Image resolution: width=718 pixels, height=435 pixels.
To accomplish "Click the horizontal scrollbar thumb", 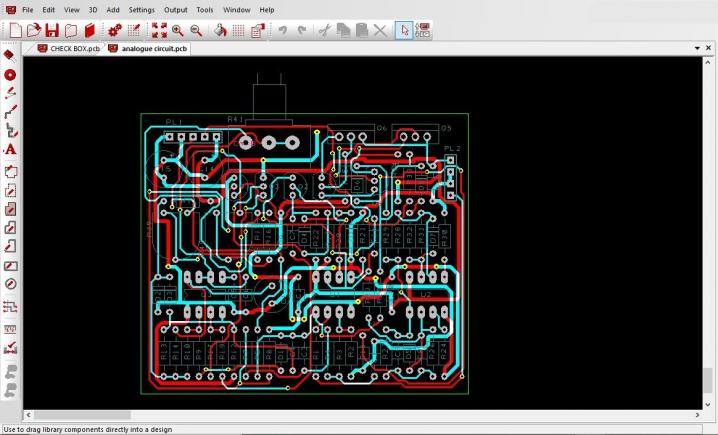I will point(84,414).
